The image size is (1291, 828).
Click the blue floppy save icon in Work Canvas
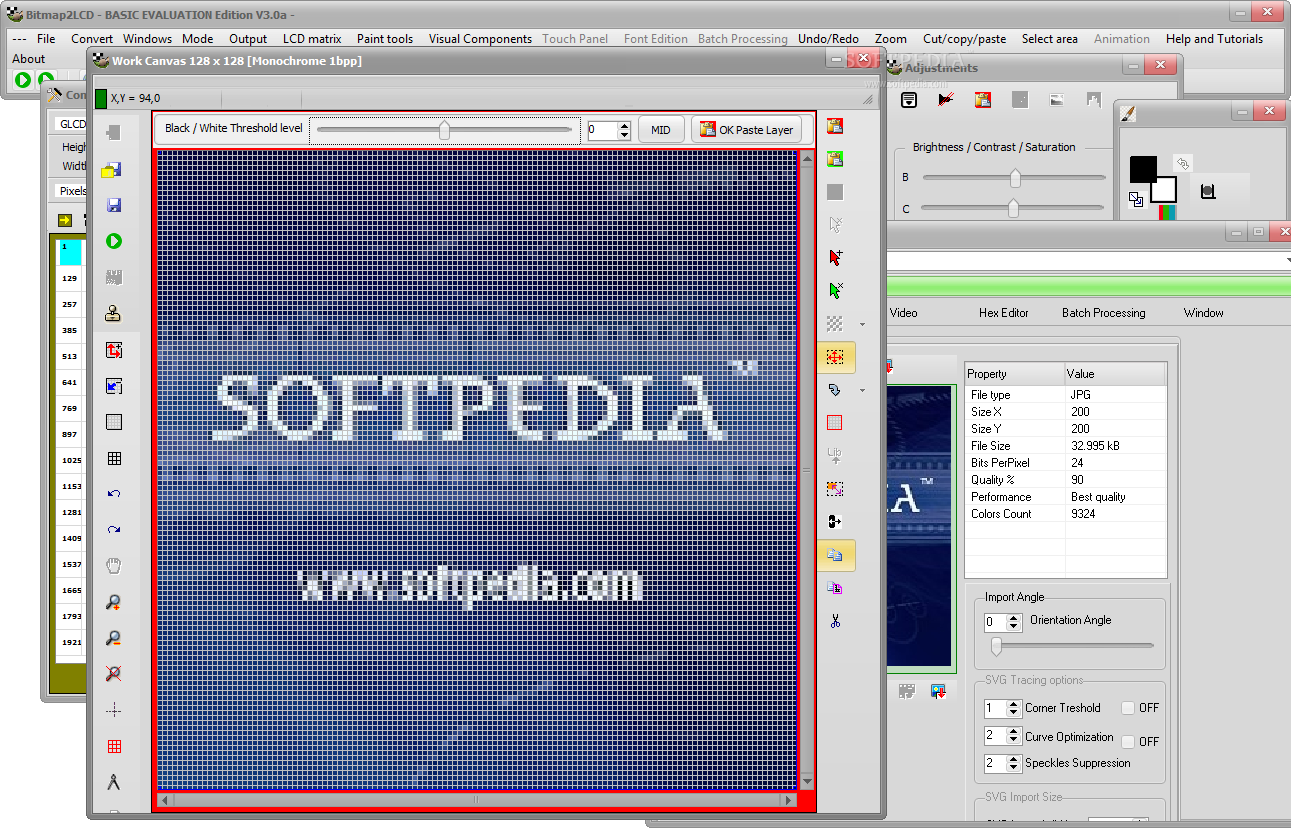coord(114,205)
